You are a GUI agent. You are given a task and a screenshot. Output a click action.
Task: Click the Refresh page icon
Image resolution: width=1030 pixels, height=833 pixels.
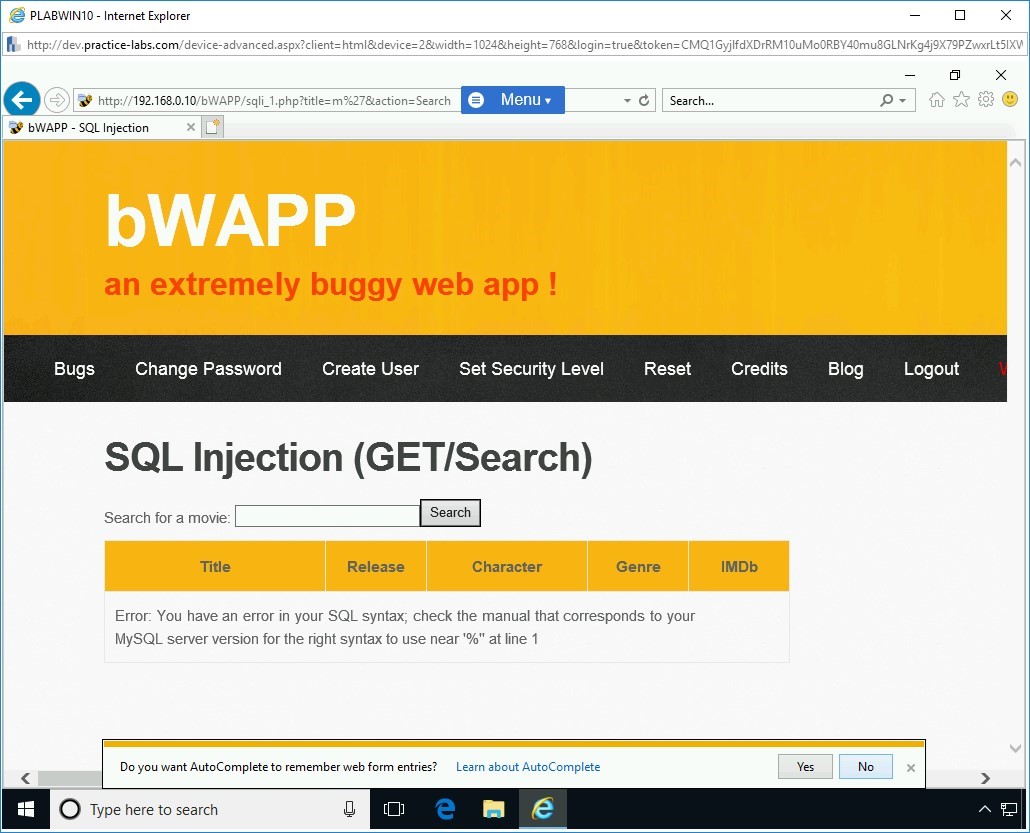644,101
